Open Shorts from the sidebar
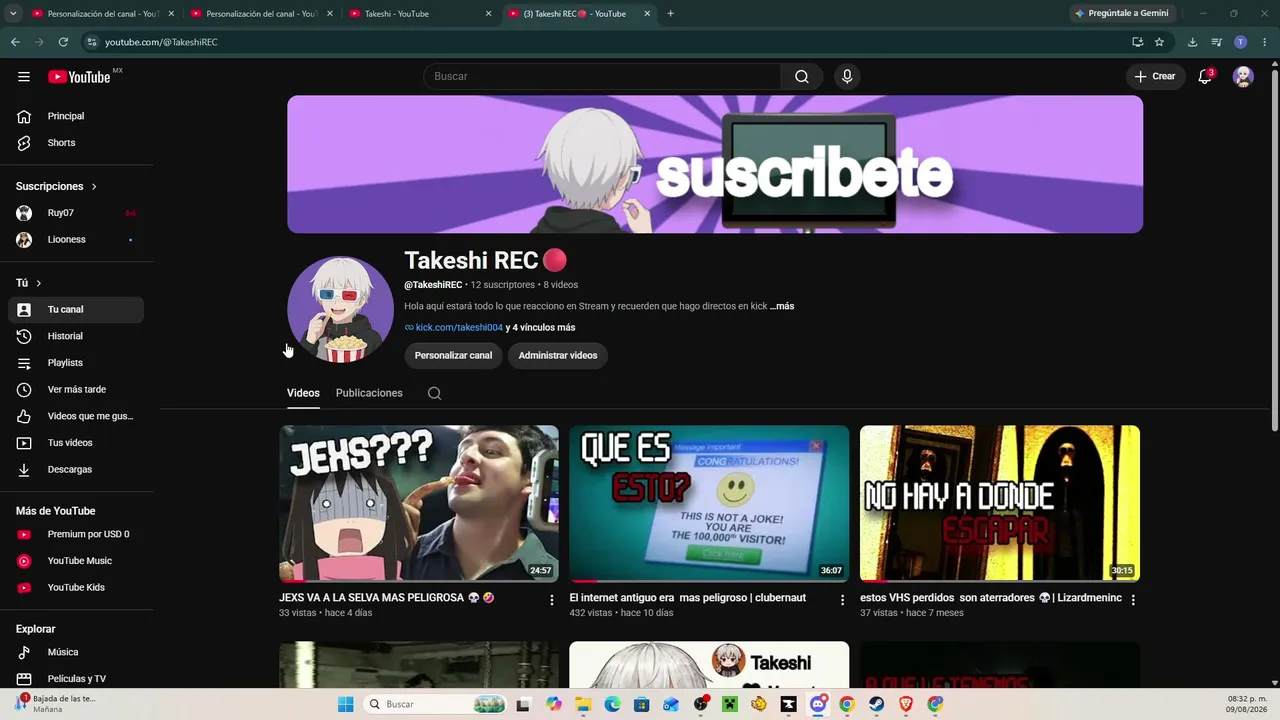The image size is (1280, 720). click(76, 143)
